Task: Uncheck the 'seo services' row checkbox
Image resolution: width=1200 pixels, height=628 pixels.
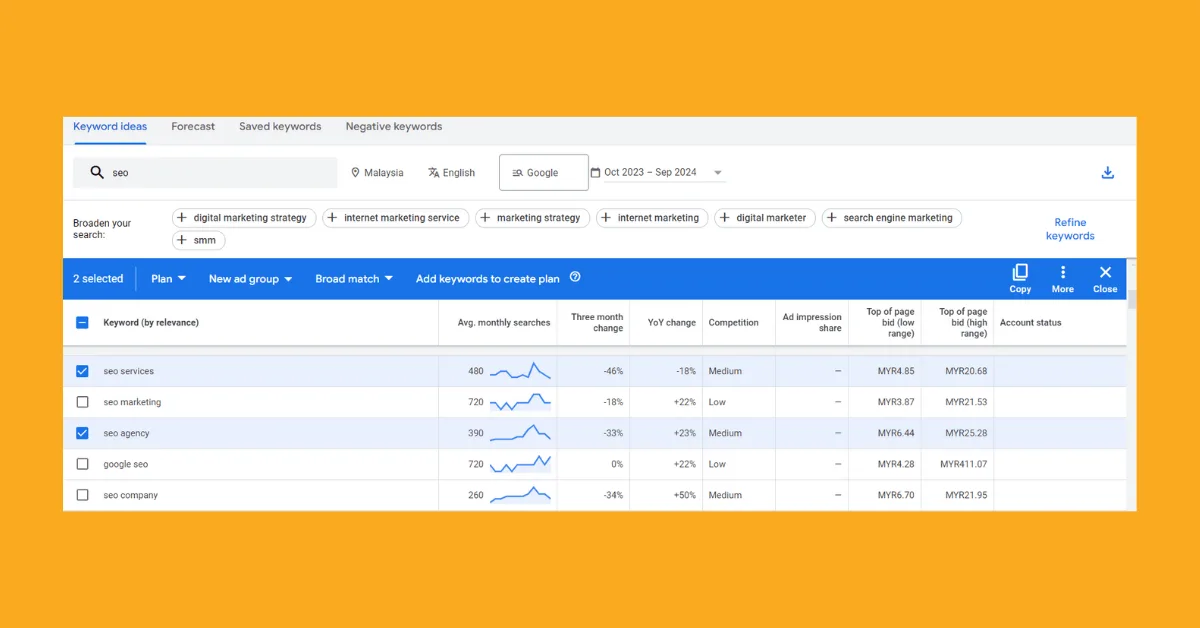Action: 82,371
